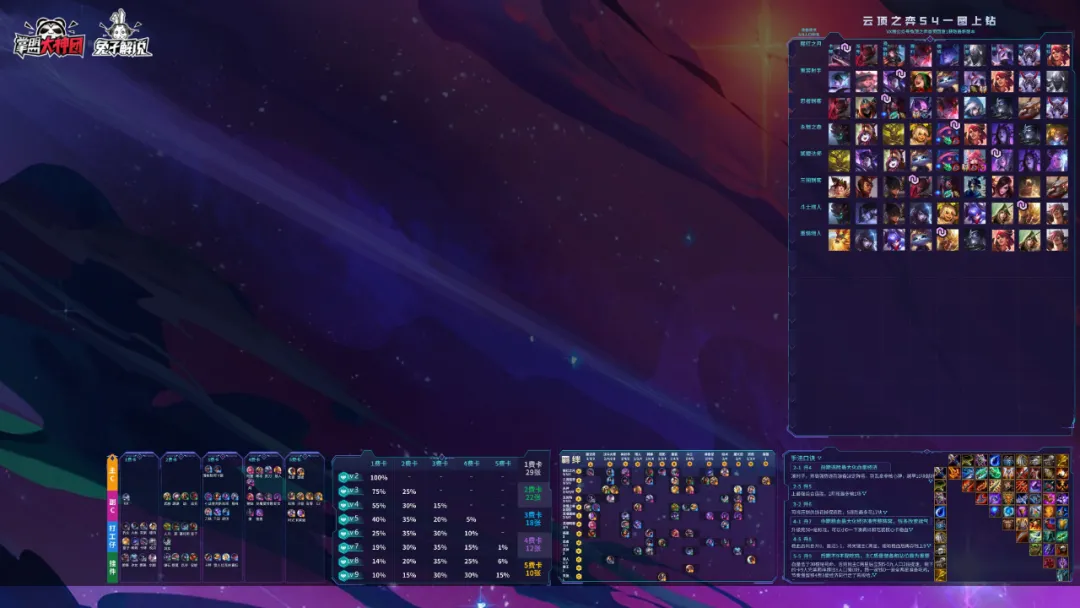Click the 兔子解说 rabbit logo
Viewport: 1080px width, 608px height.
coord(122,34)
